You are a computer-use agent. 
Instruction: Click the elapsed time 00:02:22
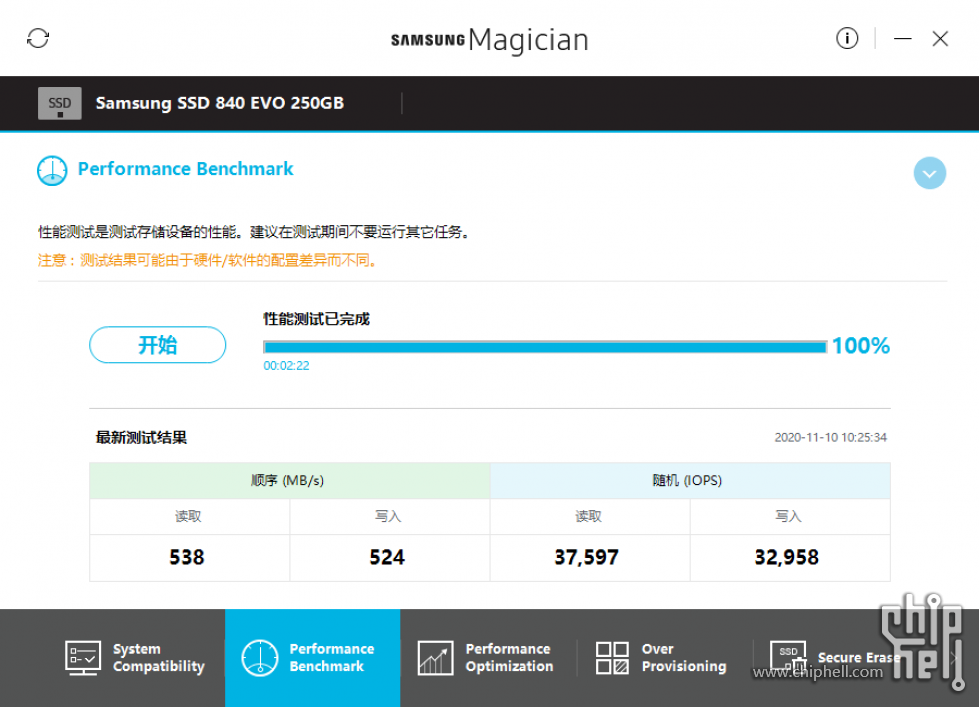pos(286,366)
